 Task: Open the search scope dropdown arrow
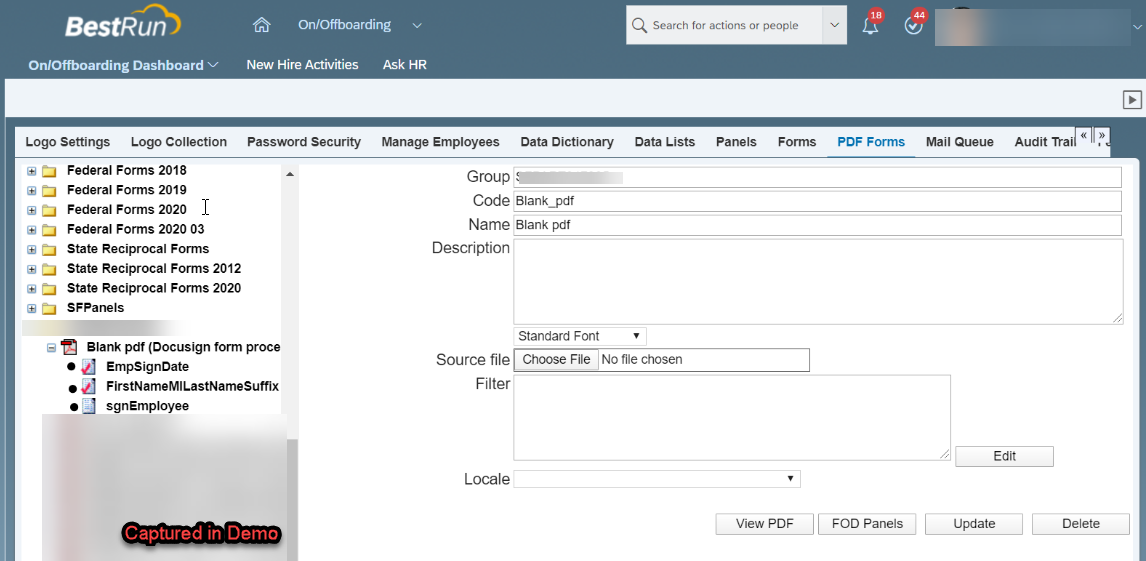(835, 26)
